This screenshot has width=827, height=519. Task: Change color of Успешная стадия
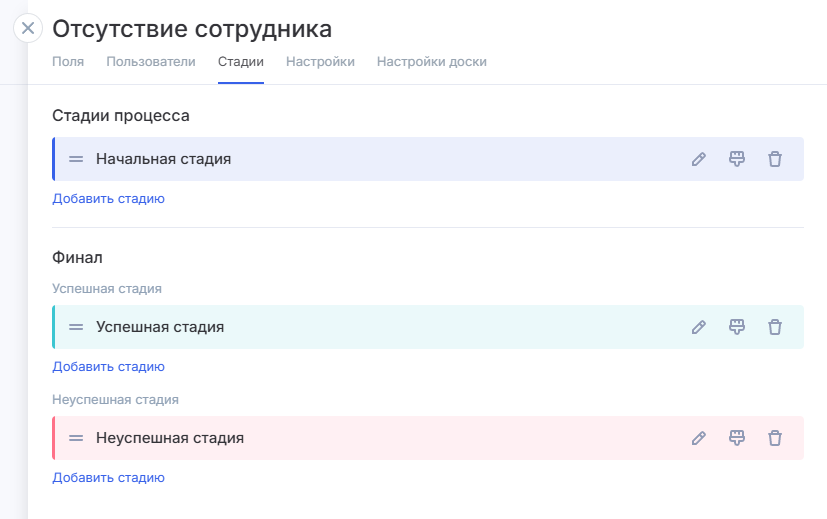pyautogui.click(x=737, y=327)
